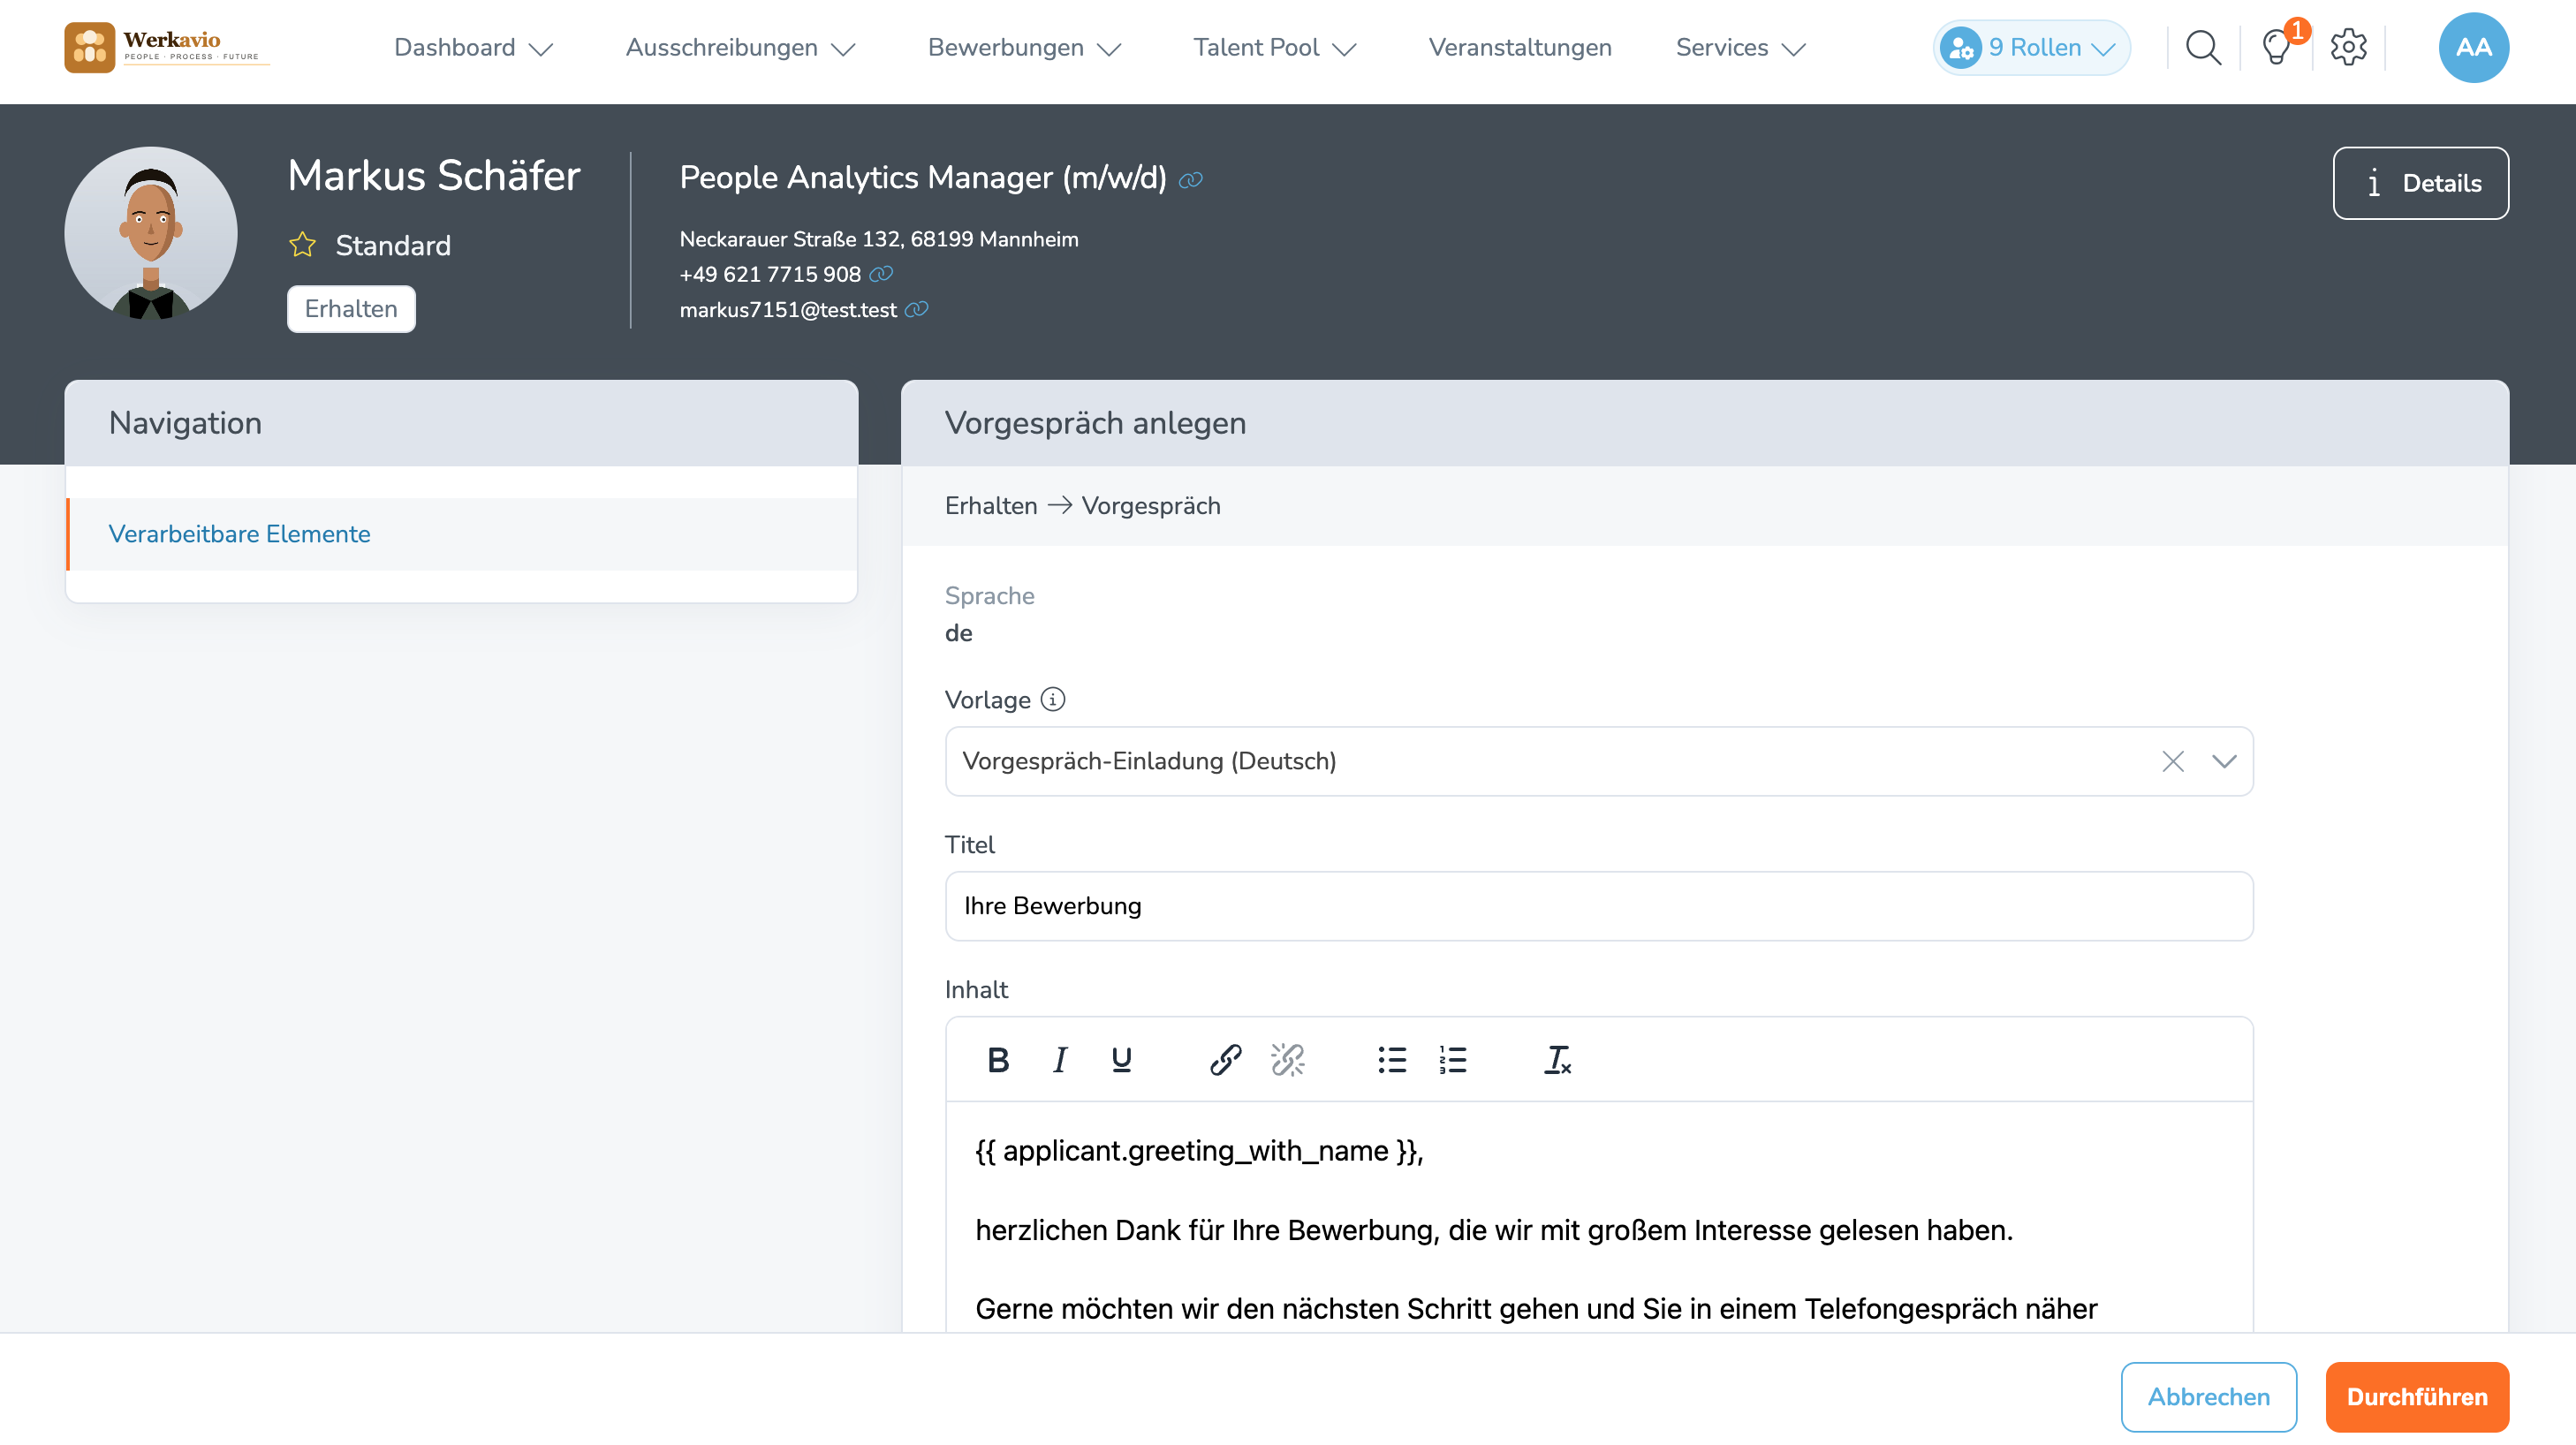Clear text formatting in editor
2576x1445 pixels.
[x=1557, y=1059]
